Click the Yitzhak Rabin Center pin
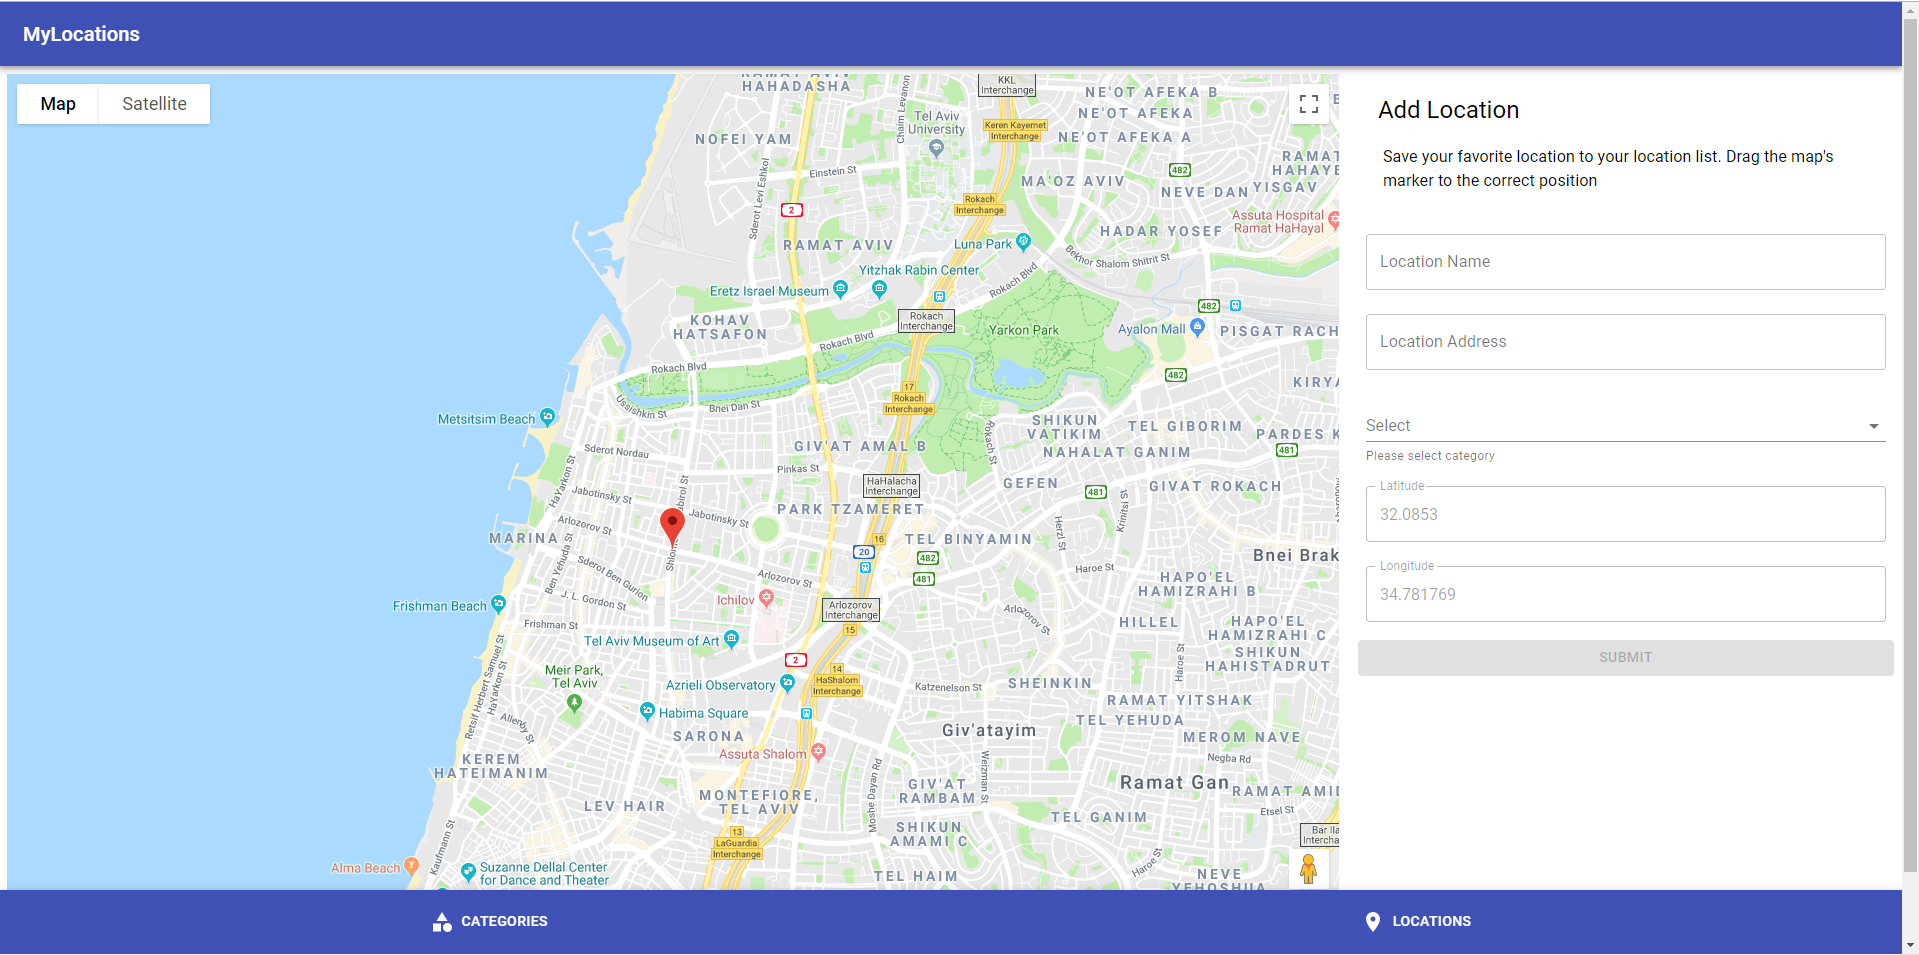The width and height of the screenshot is (1919, 955). [879, 289]
